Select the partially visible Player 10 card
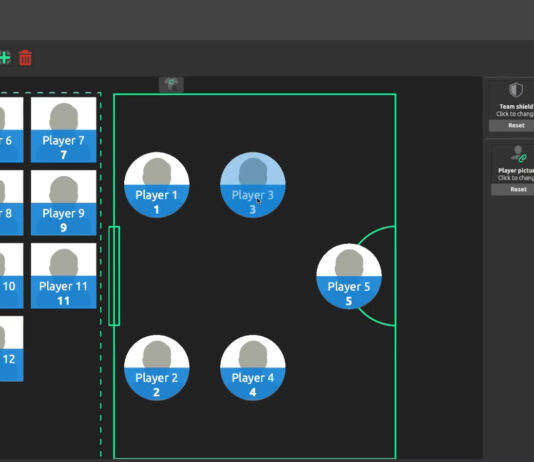534x462 pixels. point(12,276)
